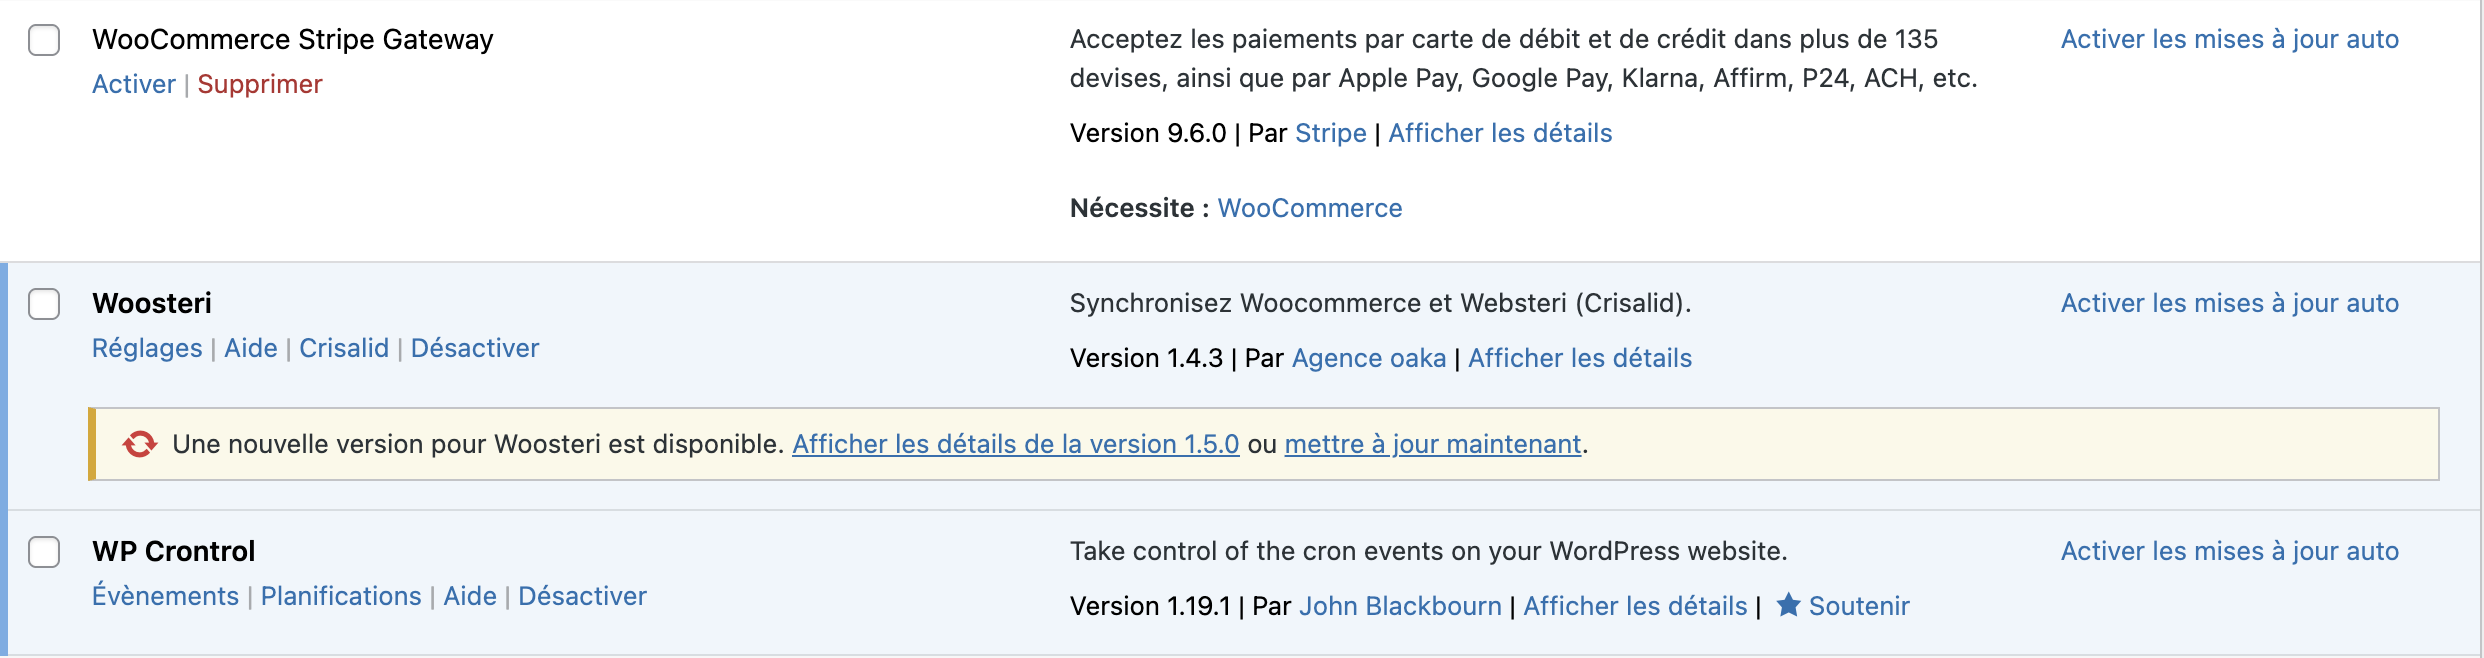The width and height of the screenshot is (2484, 658).
Task: Visit the Agence oaka author page
Action: coord(1368,358)
